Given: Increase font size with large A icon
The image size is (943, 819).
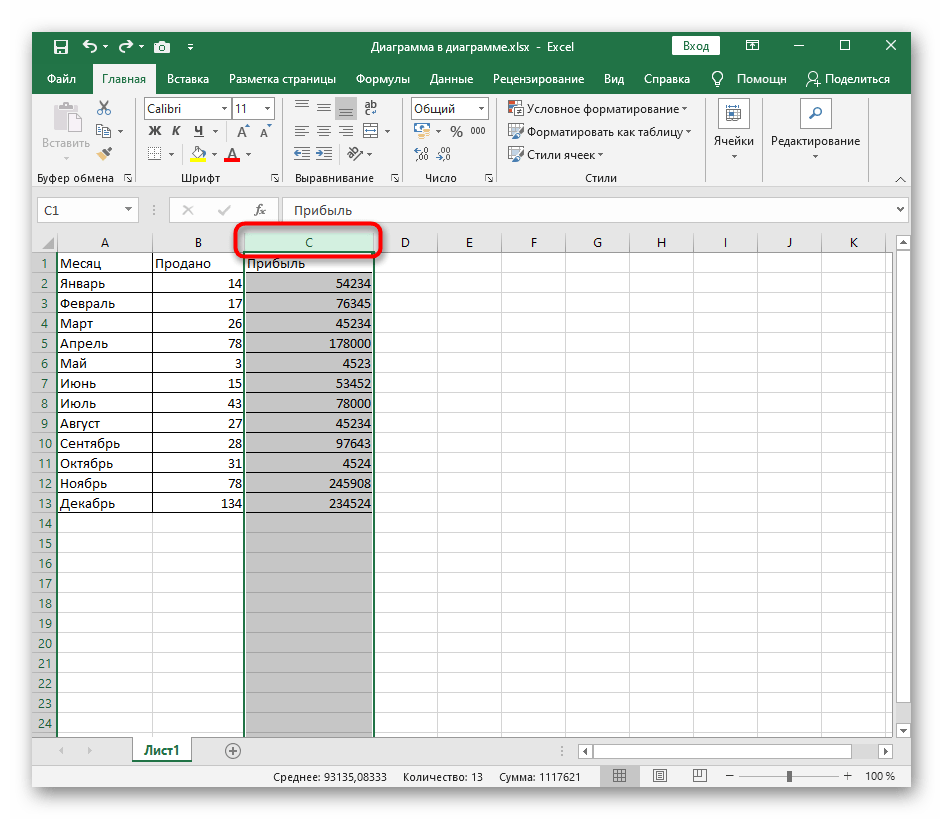Looking at the screenshot, I should pyautogui.click(x=242, y=131).
